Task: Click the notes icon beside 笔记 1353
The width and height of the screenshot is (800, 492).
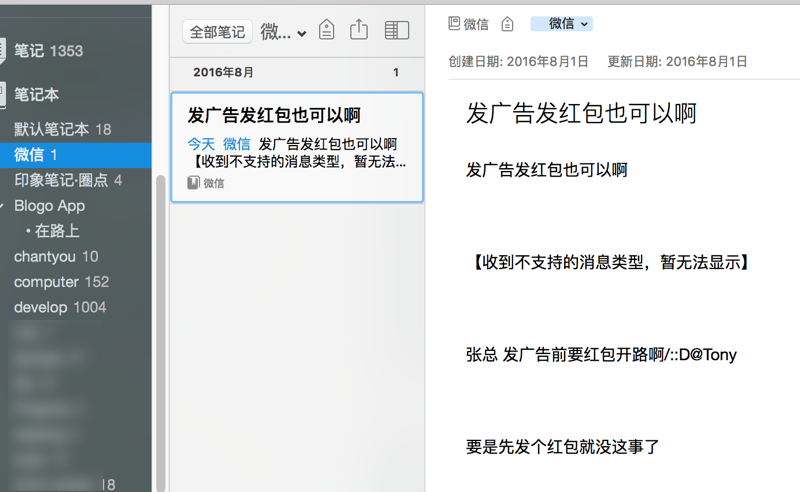Action: pos(3,51)
